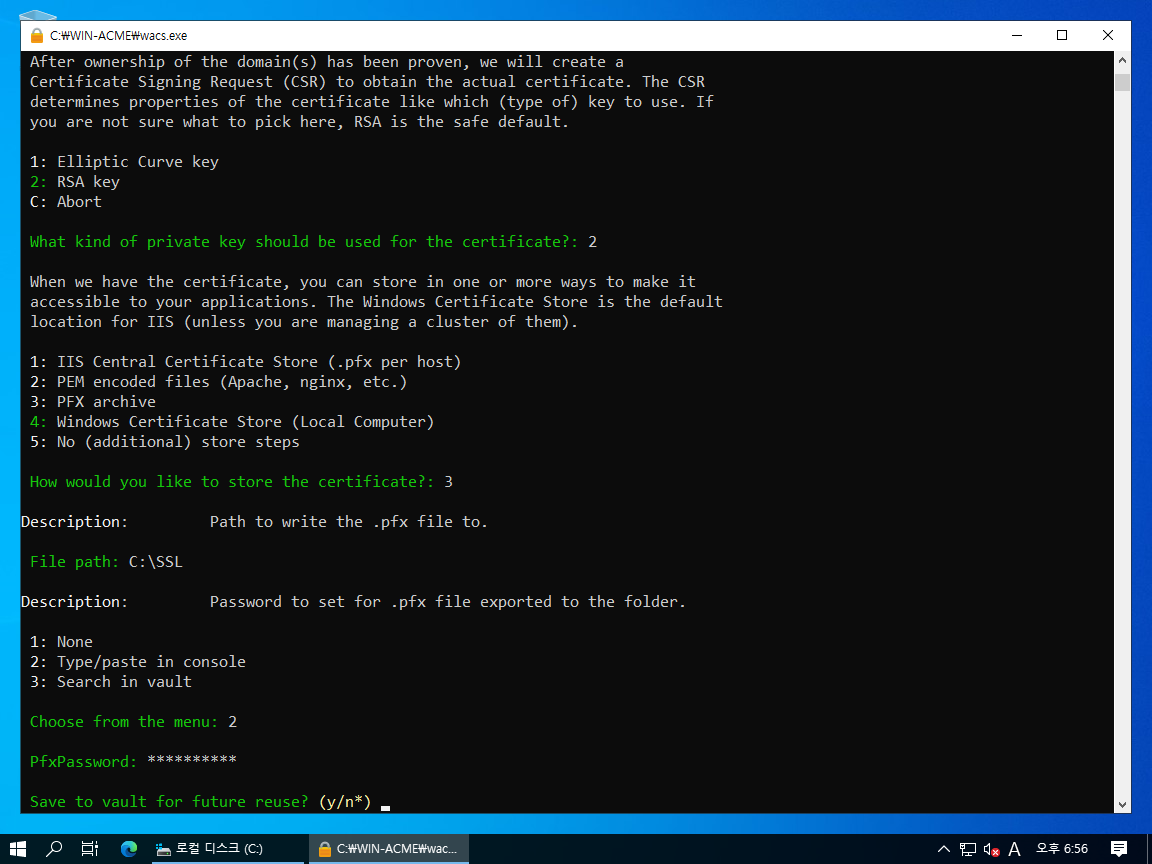Click the 'Save to vault for future reuse?' prompt
1152x864 pixels.
click(x=201, y=802)
